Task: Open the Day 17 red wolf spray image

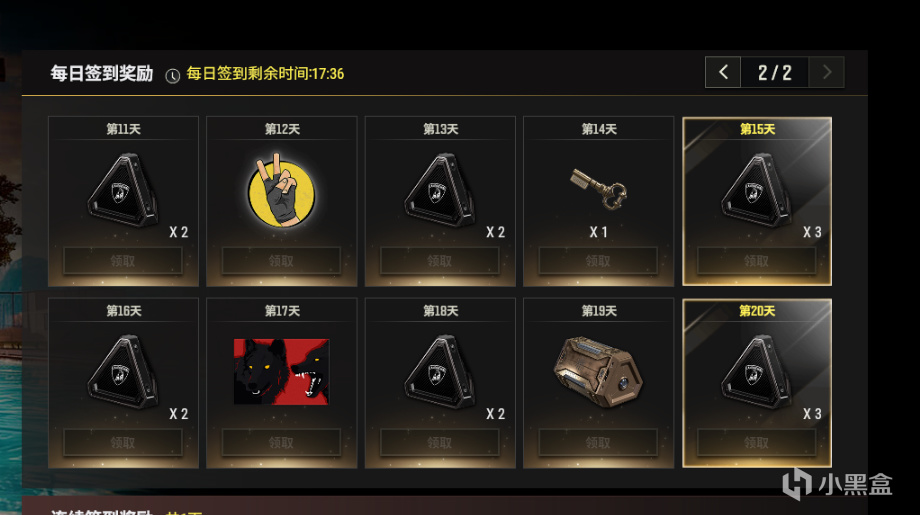Action: tap(282, 372)
